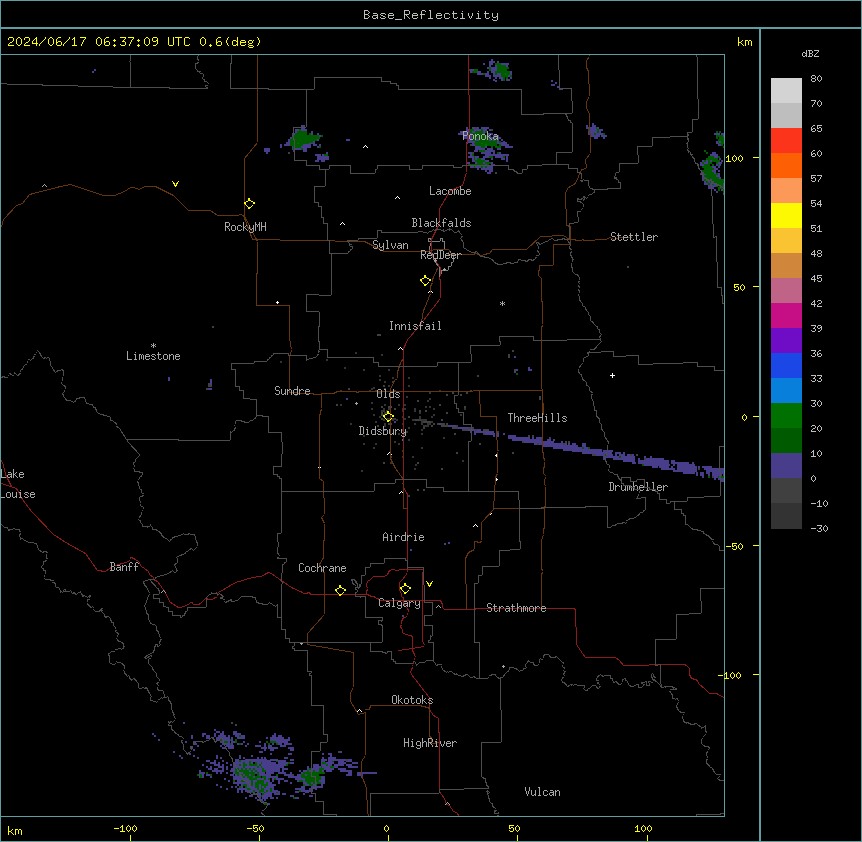Click the white plus marker north of Drumheller

point(612,375)
